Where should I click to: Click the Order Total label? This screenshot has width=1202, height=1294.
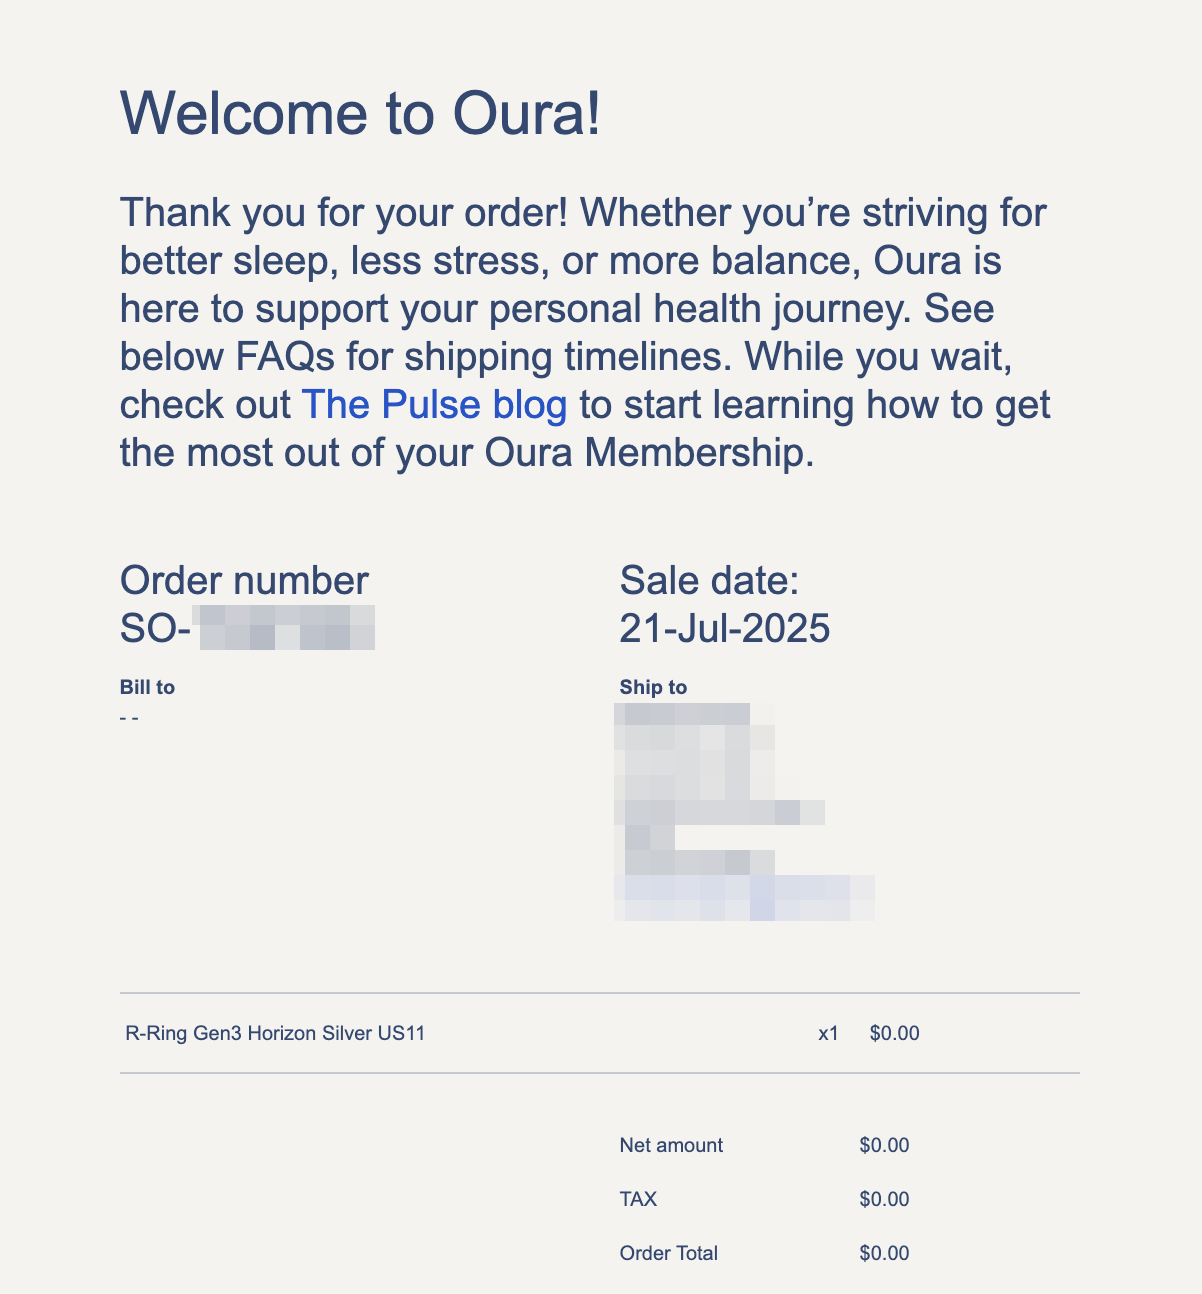tap(669, 1253)
